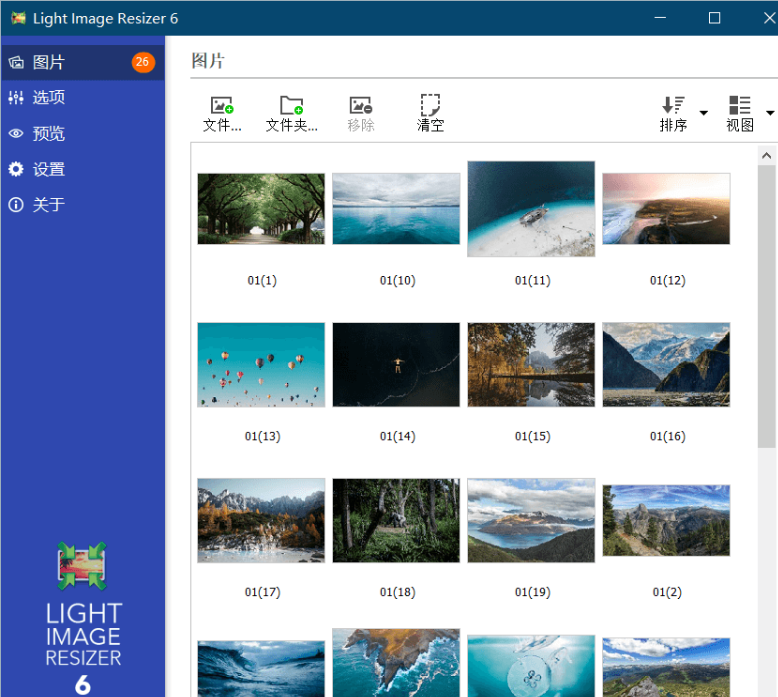Add a folder with 文件夹... button

(292, 114)
